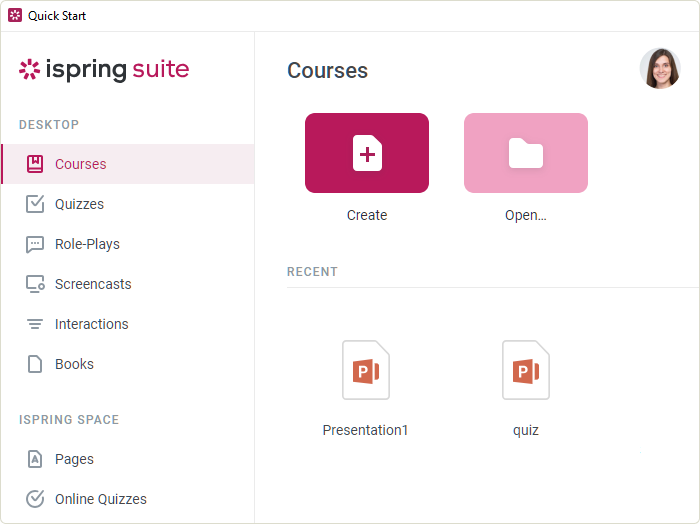
Task: Click the "ISPRING SPACE" sidebar heading
Action: (x=69, y=420)
